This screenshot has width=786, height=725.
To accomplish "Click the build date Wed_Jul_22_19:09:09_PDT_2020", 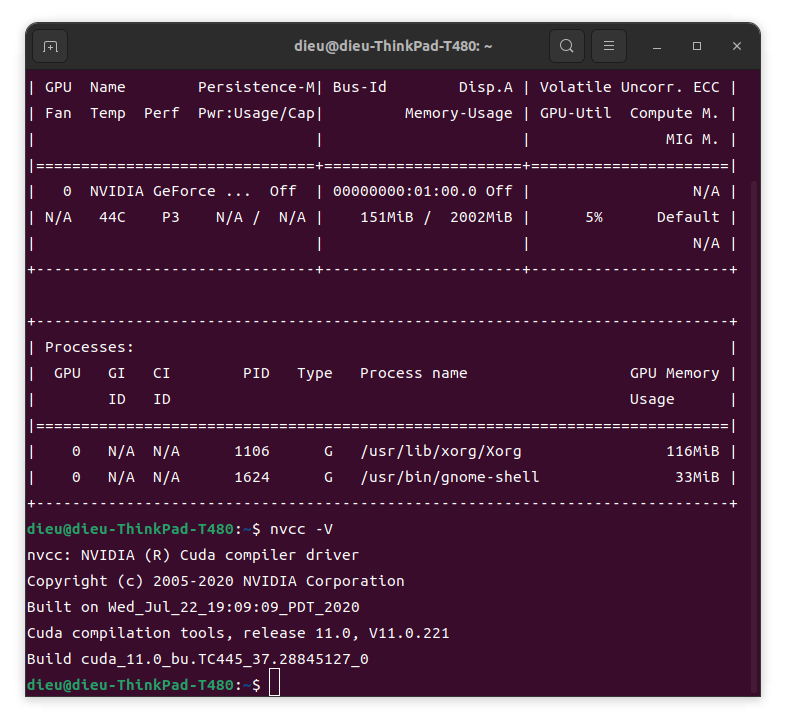I will pyautogui.click(x=234, y=607).
